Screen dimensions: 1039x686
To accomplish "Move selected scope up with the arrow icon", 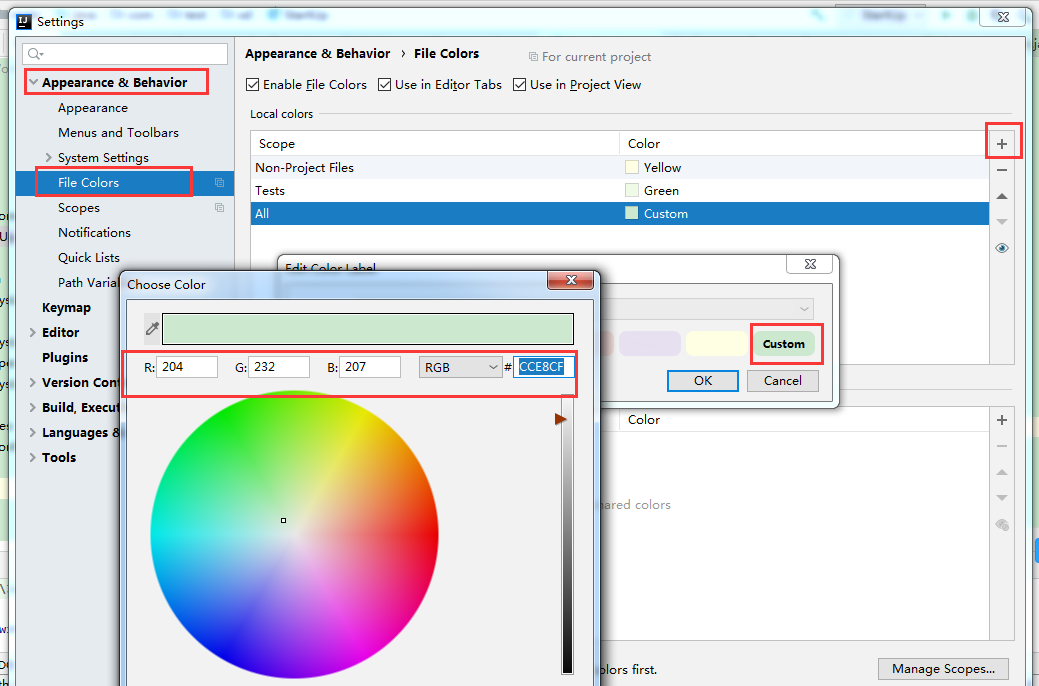I will click(x=1002, y=196).
